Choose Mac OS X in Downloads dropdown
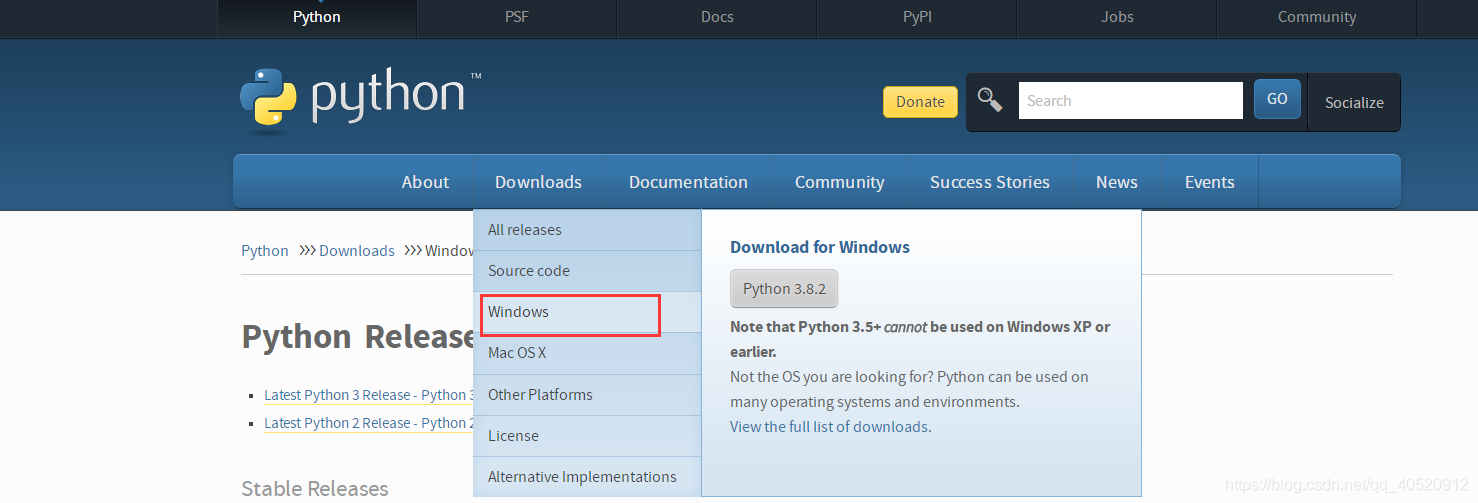 [x=587, y=353]
